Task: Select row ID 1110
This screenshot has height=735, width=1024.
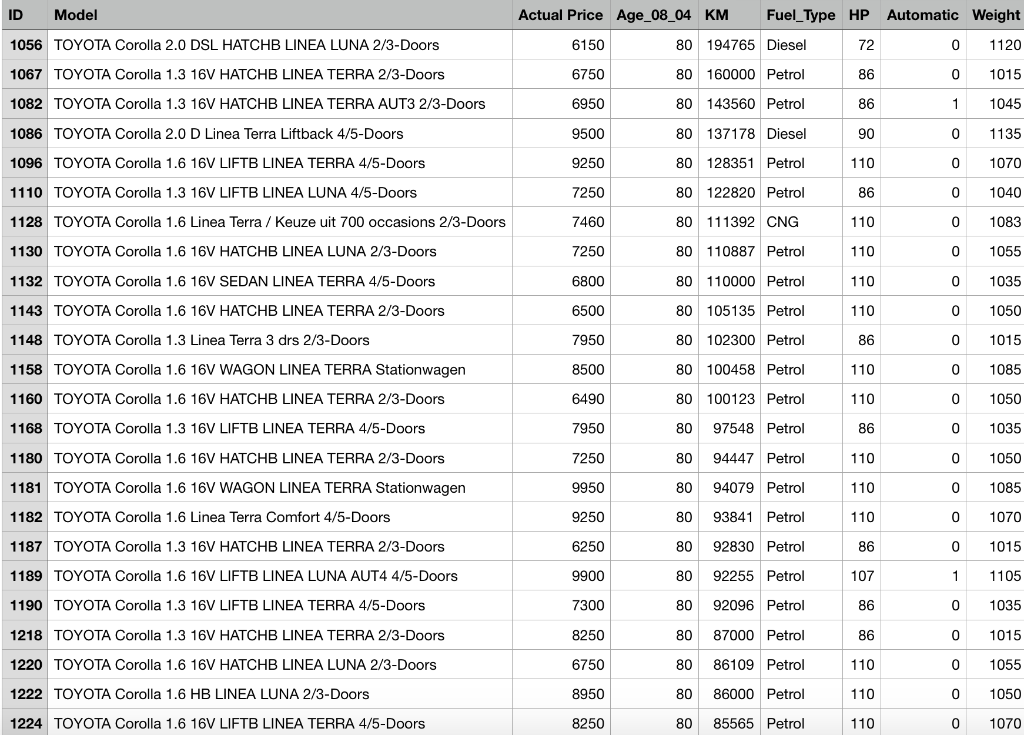Action: (24, 193)
